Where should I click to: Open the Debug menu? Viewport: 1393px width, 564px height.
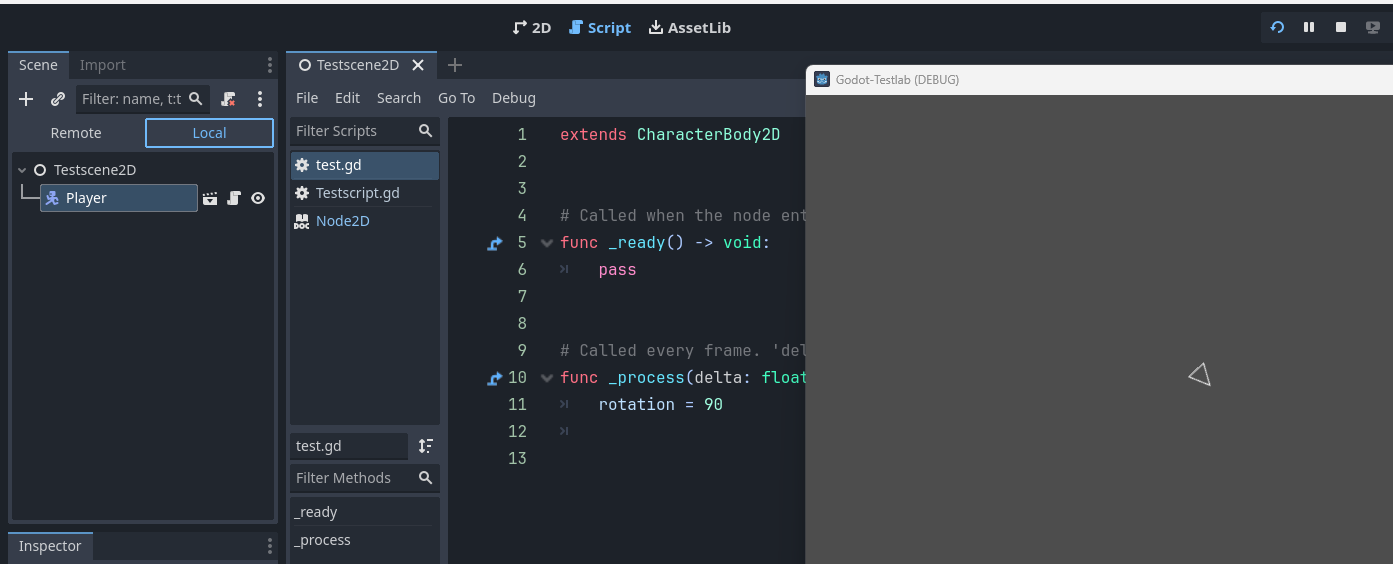514,98
